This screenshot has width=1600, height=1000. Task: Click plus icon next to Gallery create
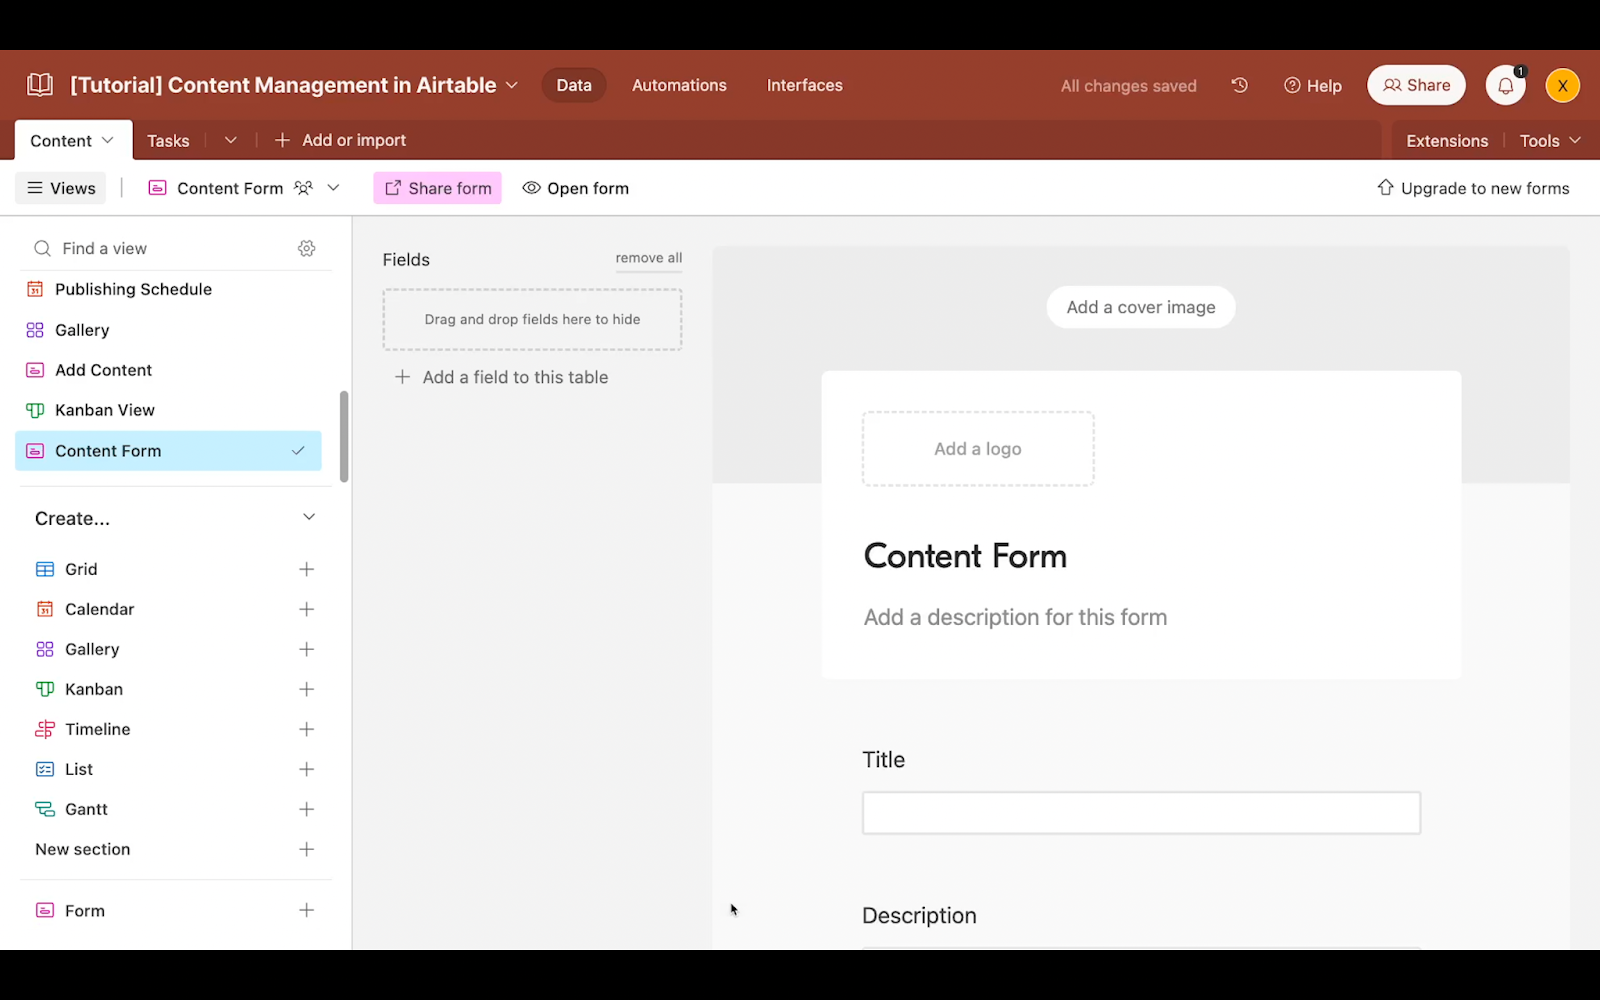(307, 649)
